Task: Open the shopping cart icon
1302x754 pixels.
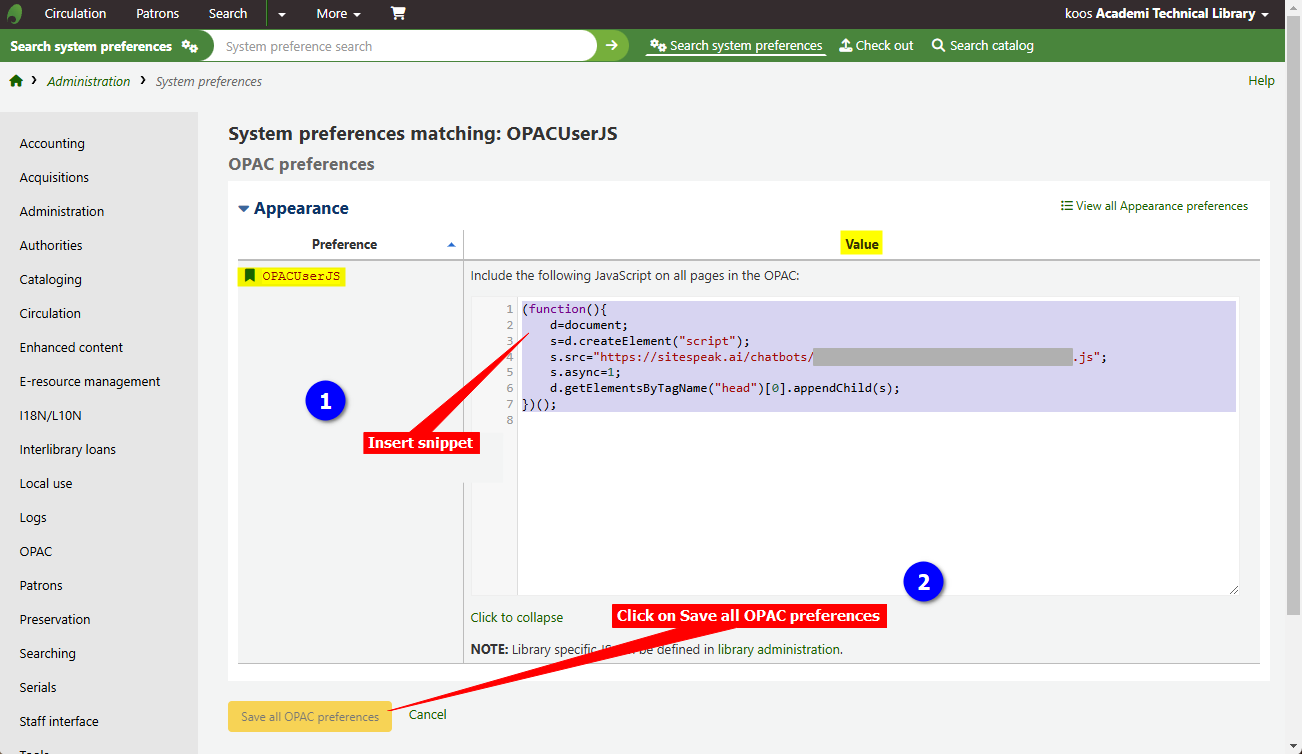Action: pyautogui.click(x=398, y=14)
